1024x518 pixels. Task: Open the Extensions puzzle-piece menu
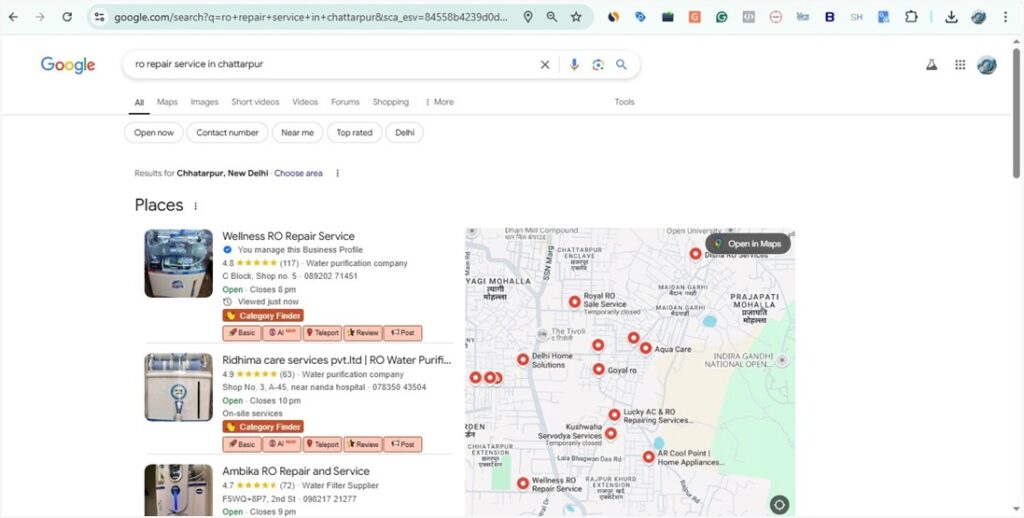pos(911,17)
